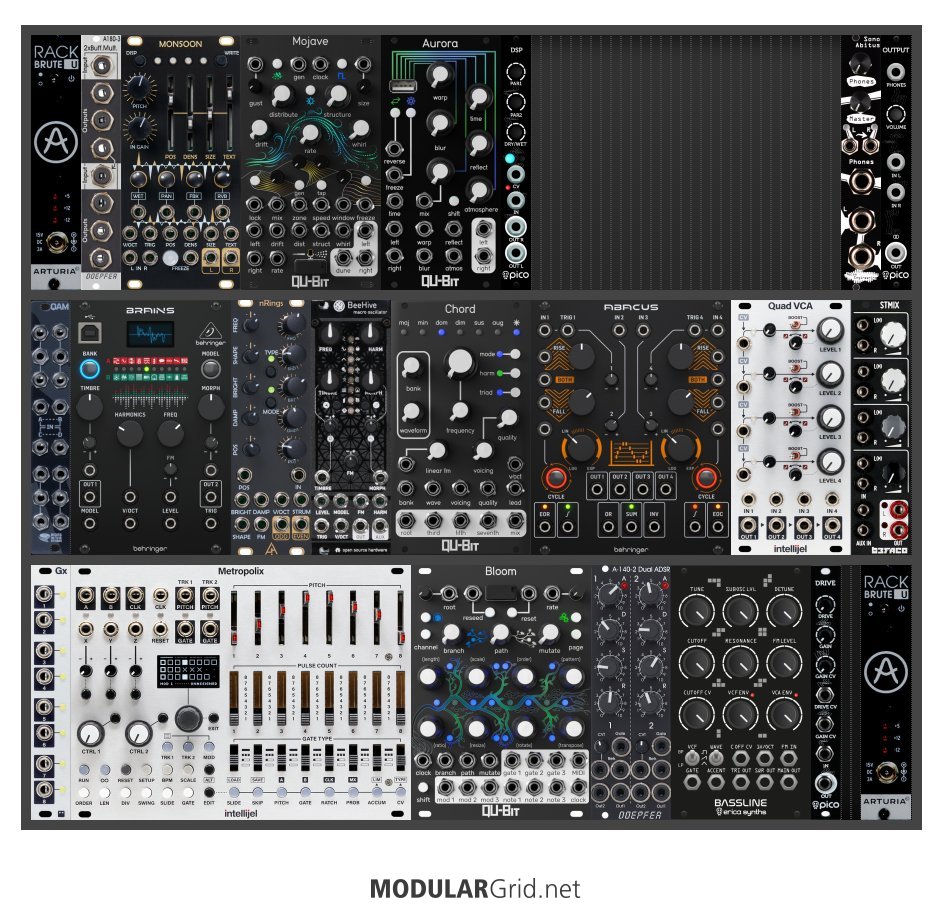Click the Monsoon R output jack
The height and width of the screenshot is (910, 952).
pos(231,257)
